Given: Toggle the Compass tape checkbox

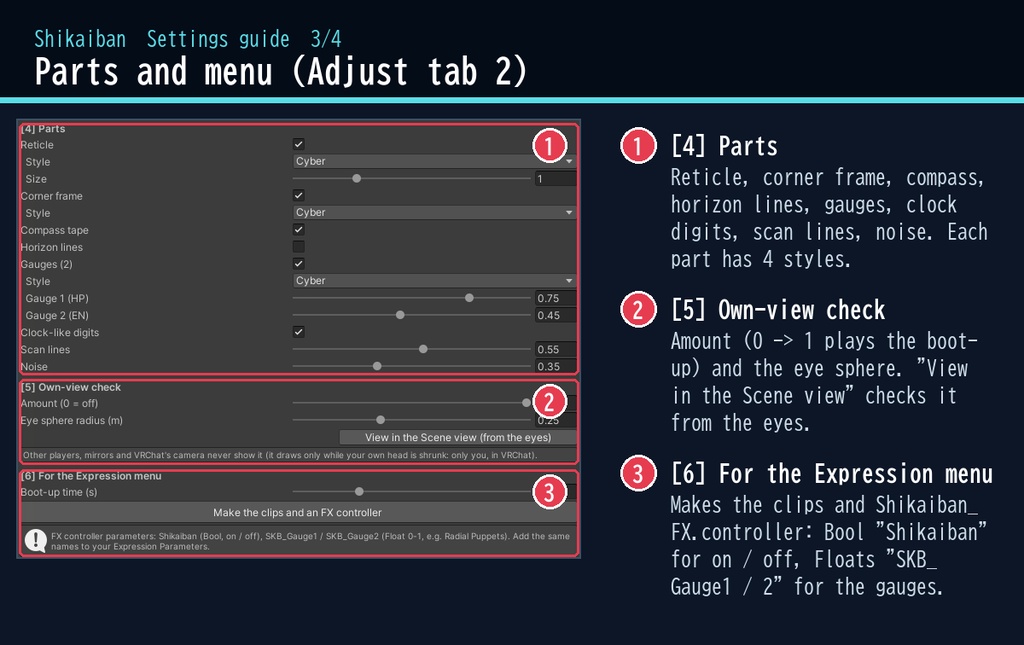Looking at the screenshot, I should pyautogui.click(x=298, y=230).
